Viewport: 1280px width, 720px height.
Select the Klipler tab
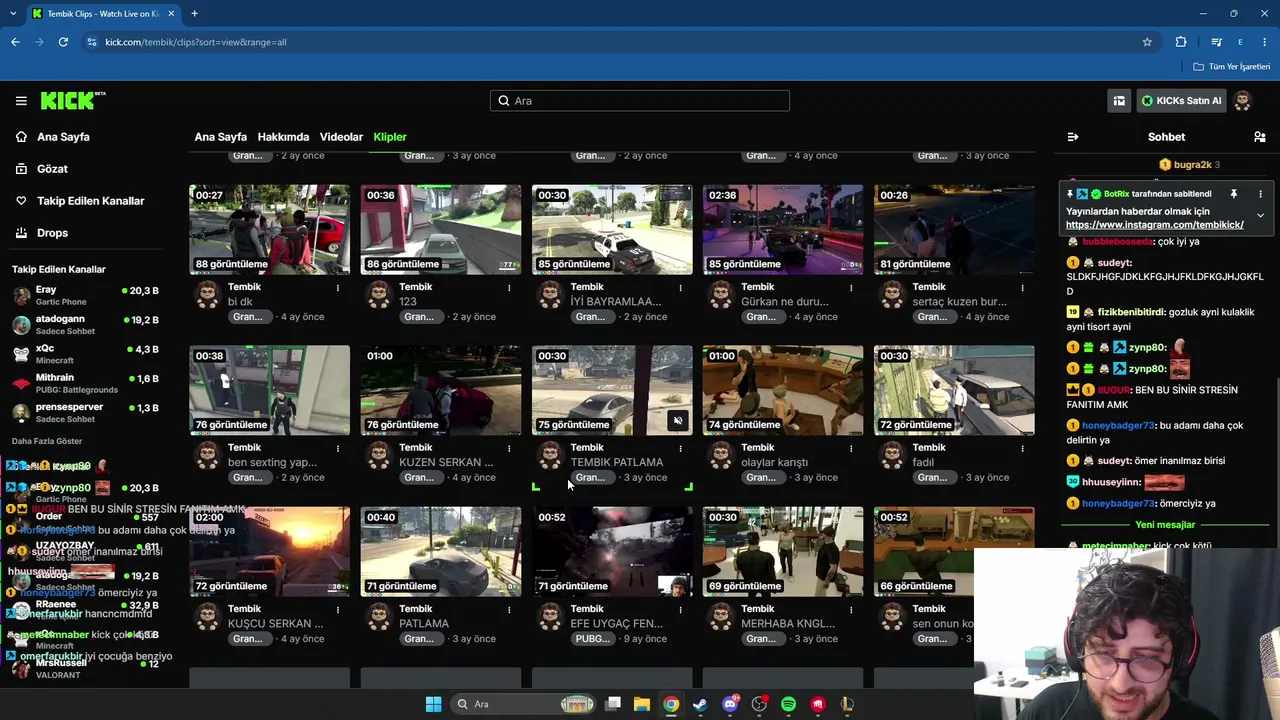pyautogui.click(x=390, y=137)
